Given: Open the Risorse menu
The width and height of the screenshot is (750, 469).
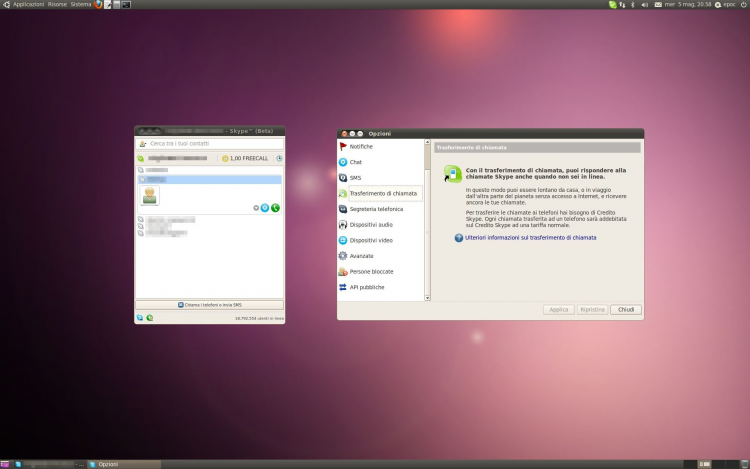Looking at the screenshot, I should pyautogui.click(x=57, y=4).
